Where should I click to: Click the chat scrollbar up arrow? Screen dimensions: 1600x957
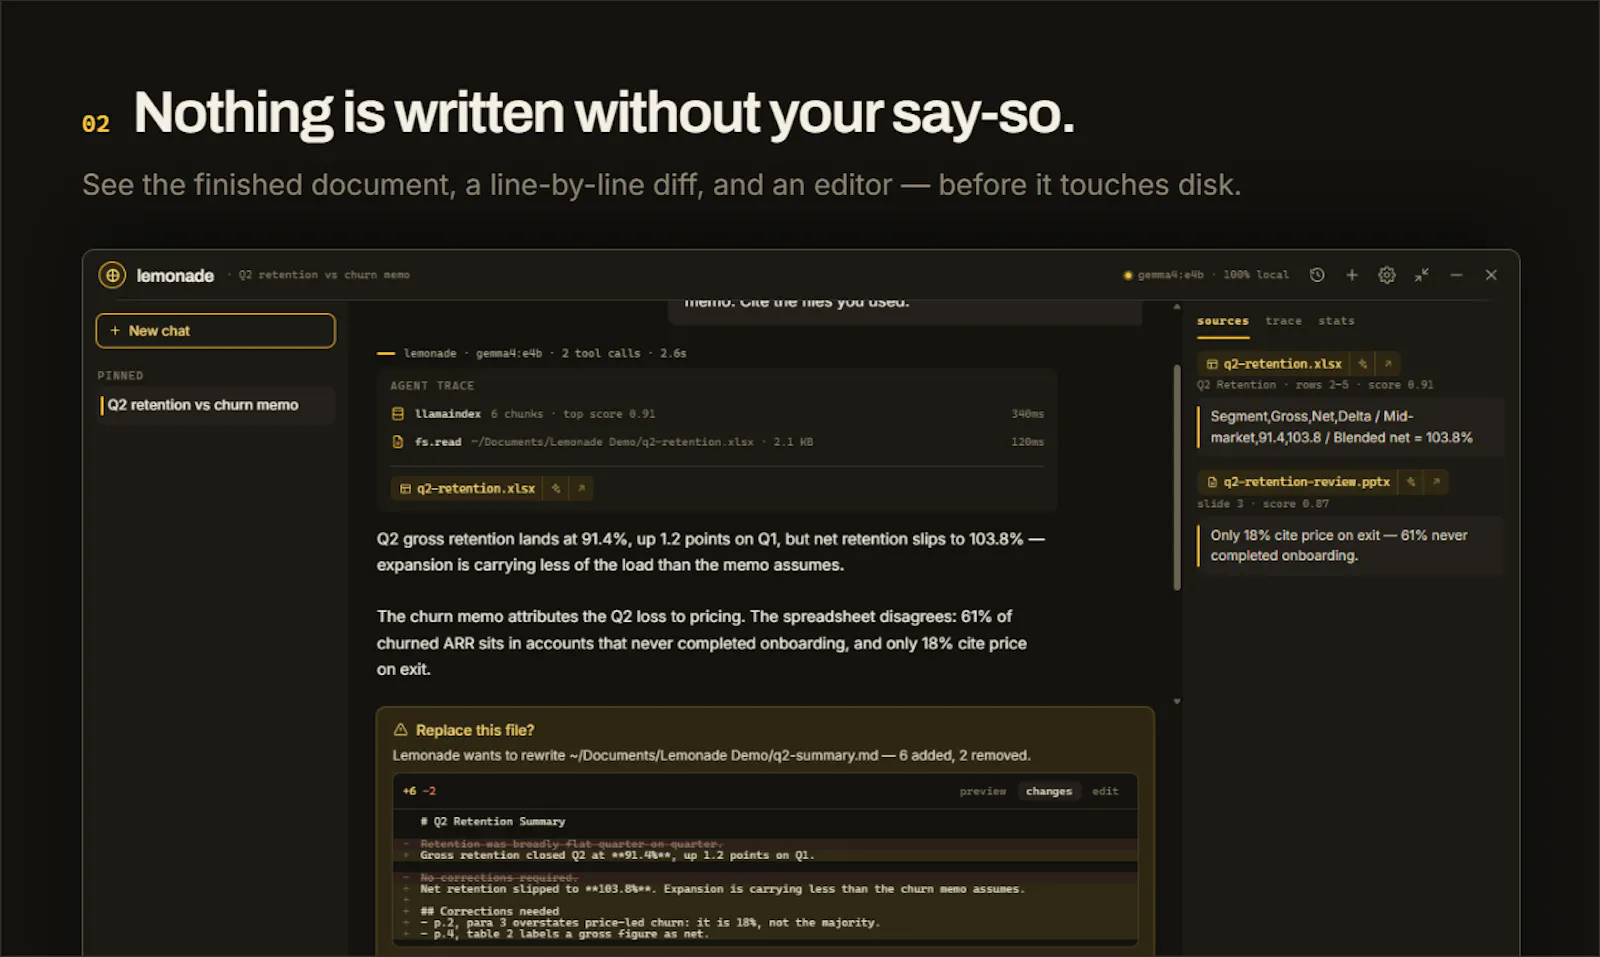click(1177, 307)
